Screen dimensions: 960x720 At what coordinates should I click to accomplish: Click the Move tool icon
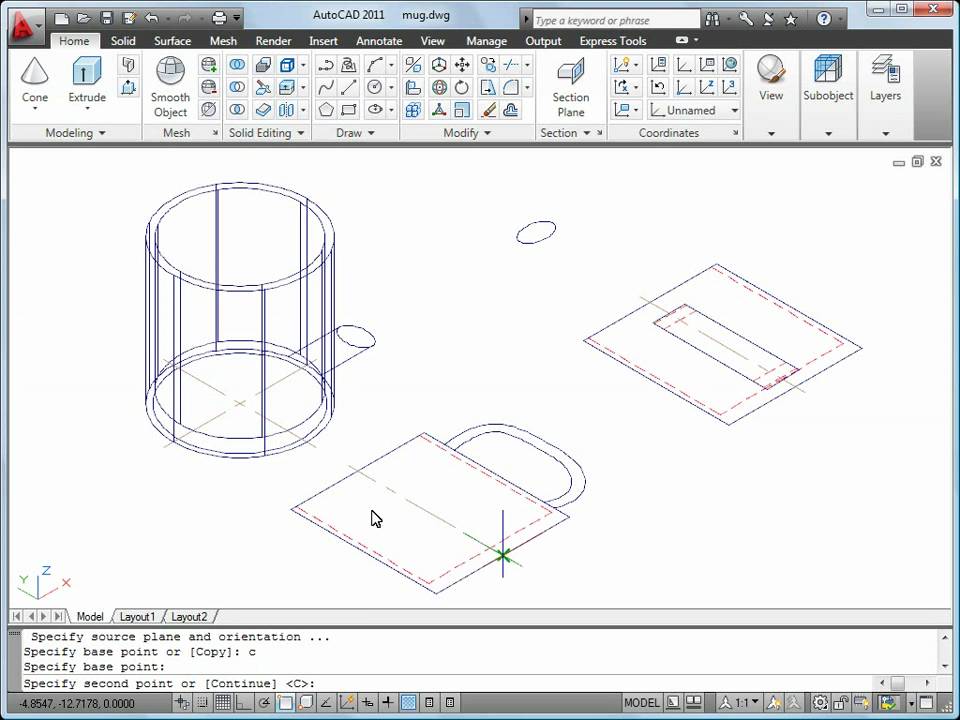462,64
